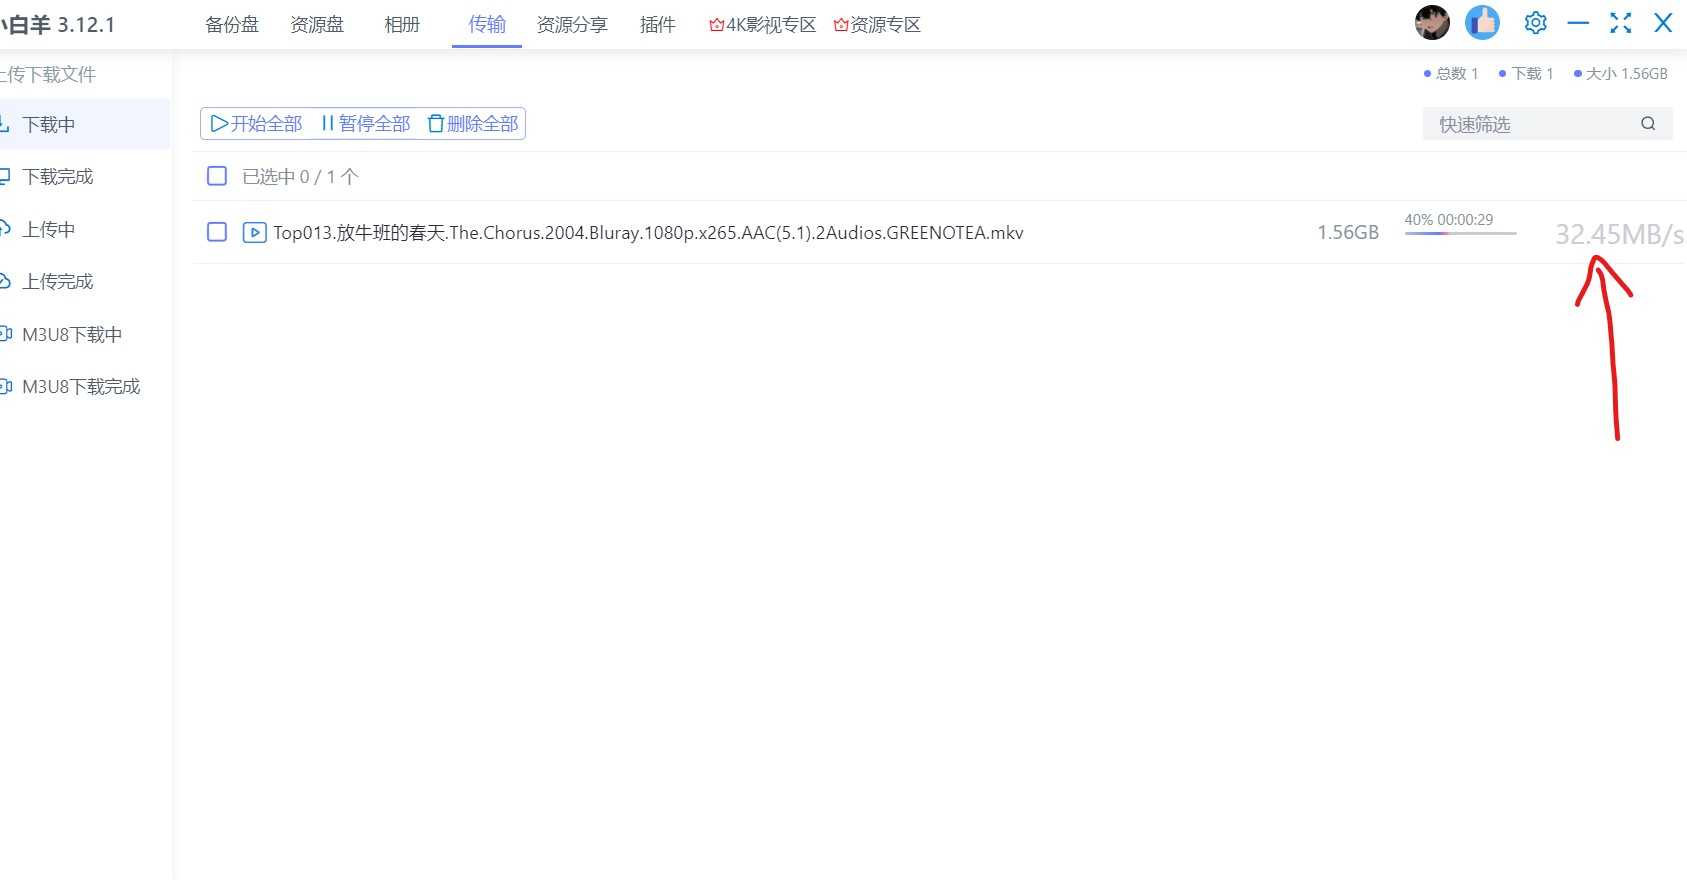This screenshot has height=880, width=1687.
Task: Click the video file icon beside Top013
Action: [255, 232]
